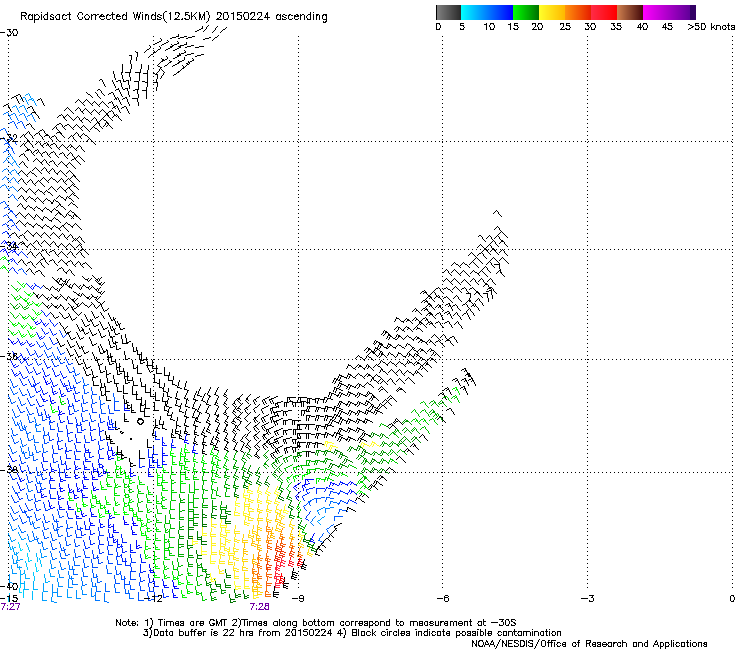
Task: Click the '-32' latitude axis label
Action: [x=9, y=138]
